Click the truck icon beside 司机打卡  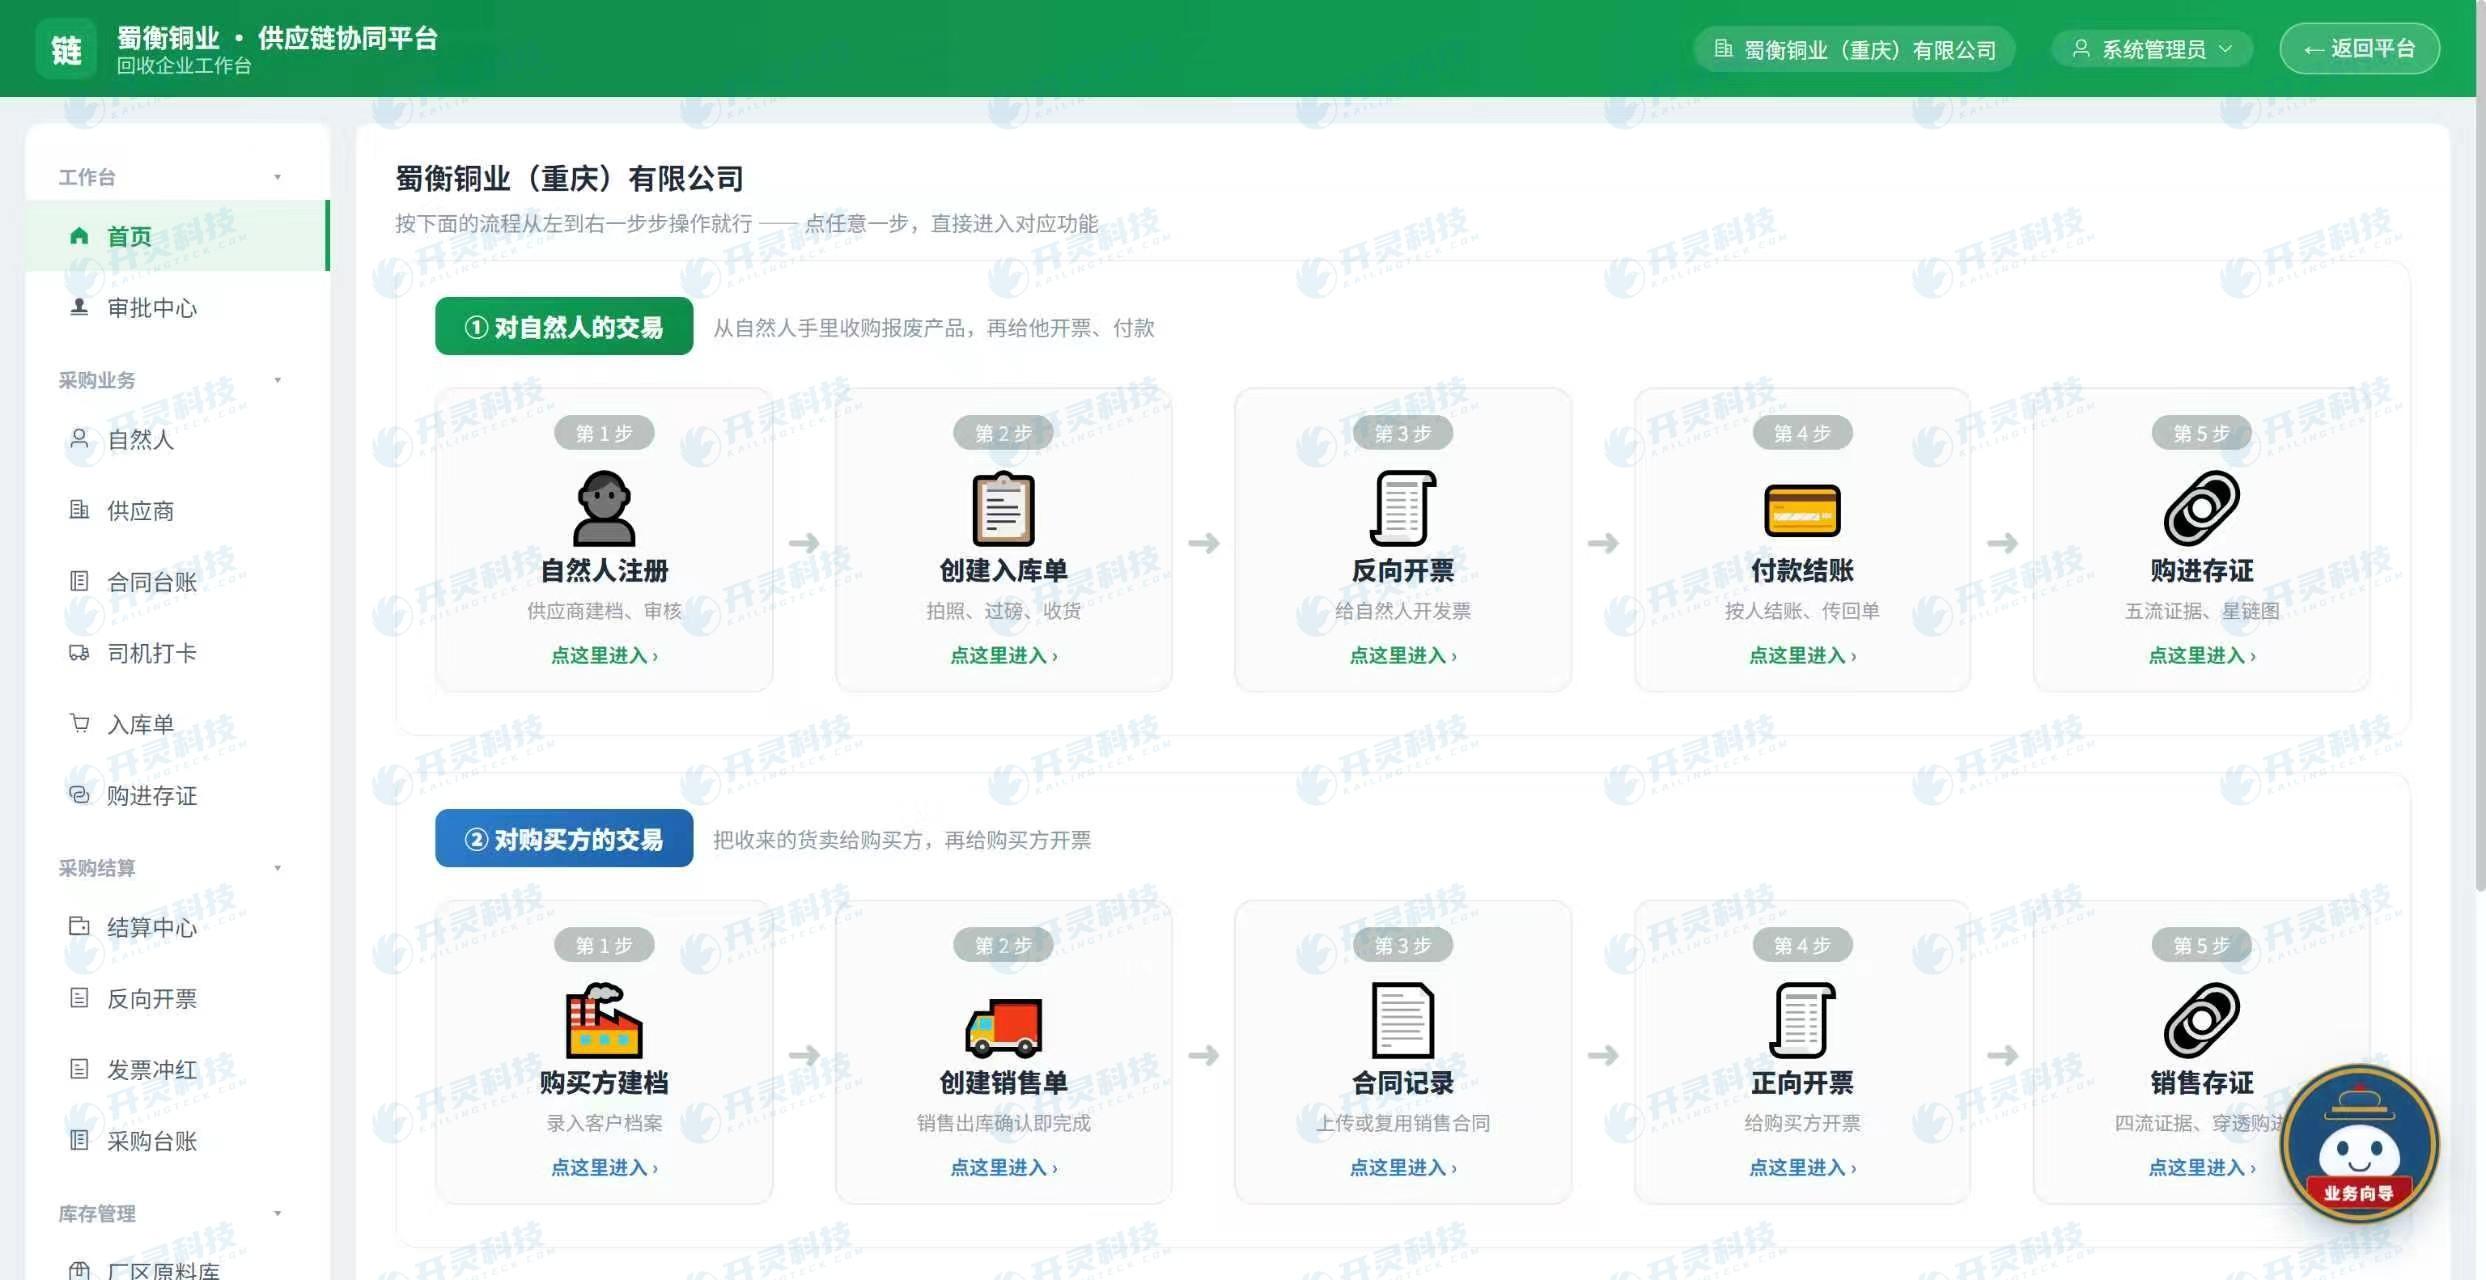click(x=79, y=652)
